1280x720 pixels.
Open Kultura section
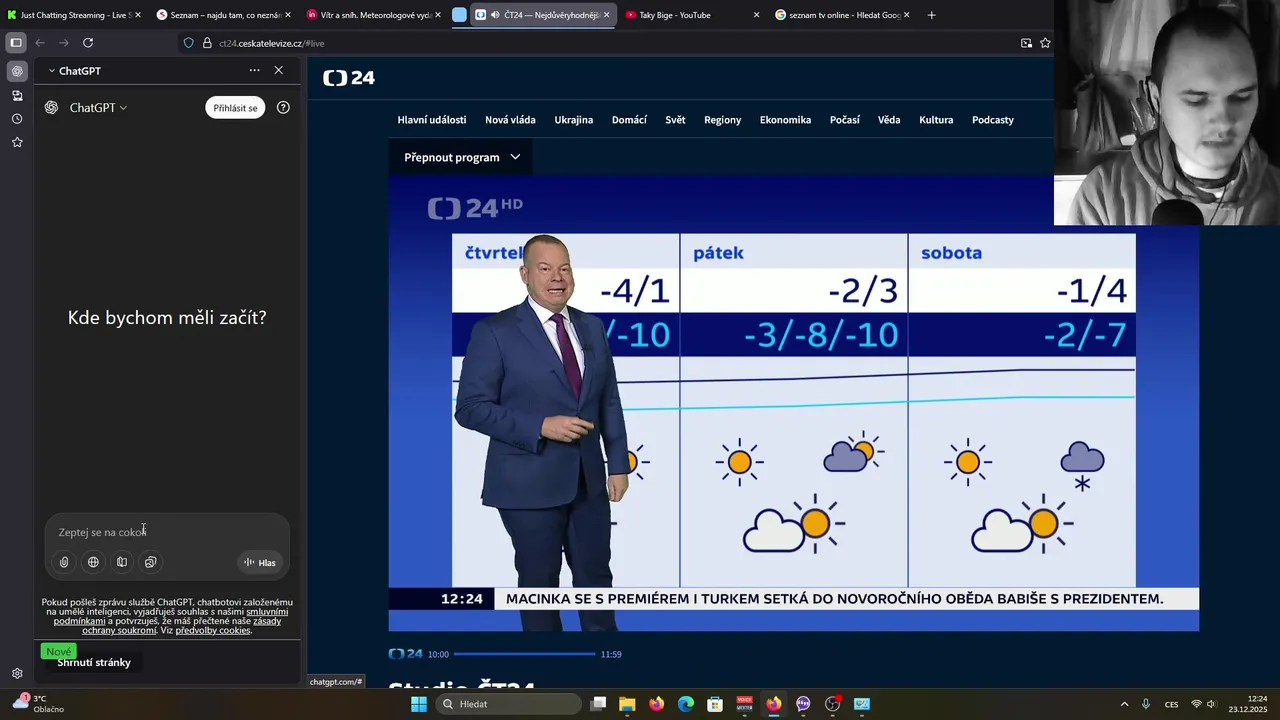click(936, 120)
